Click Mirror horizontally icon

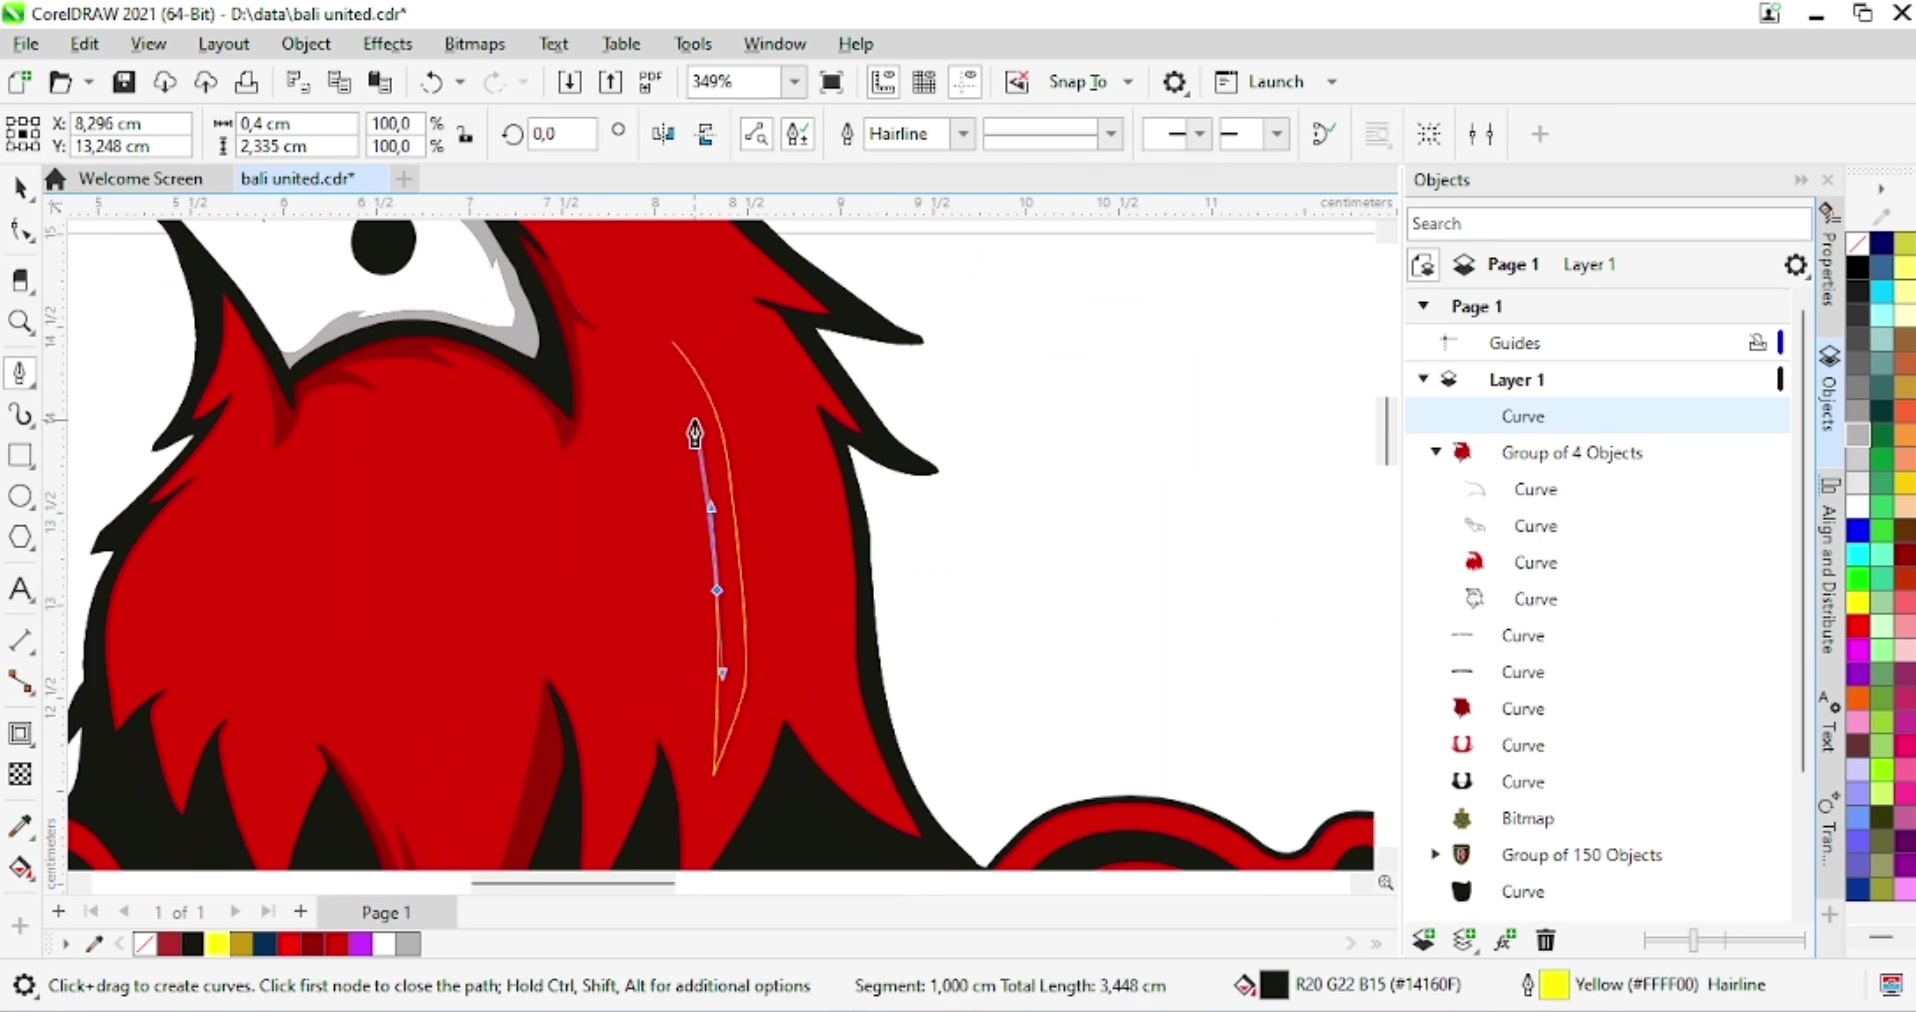(663, 134)
